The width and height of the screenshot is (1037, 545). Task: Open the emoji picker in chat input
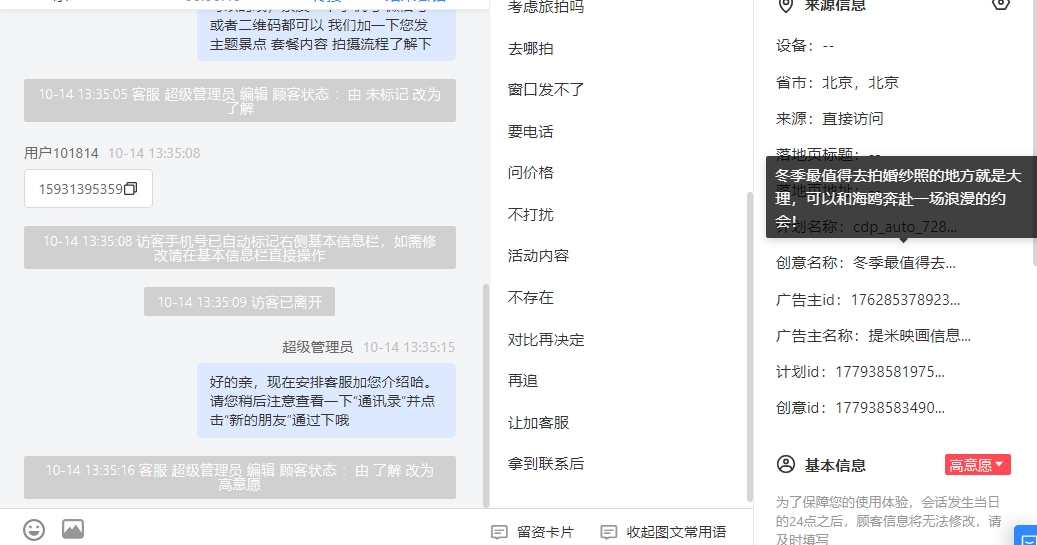coord(34,530)
